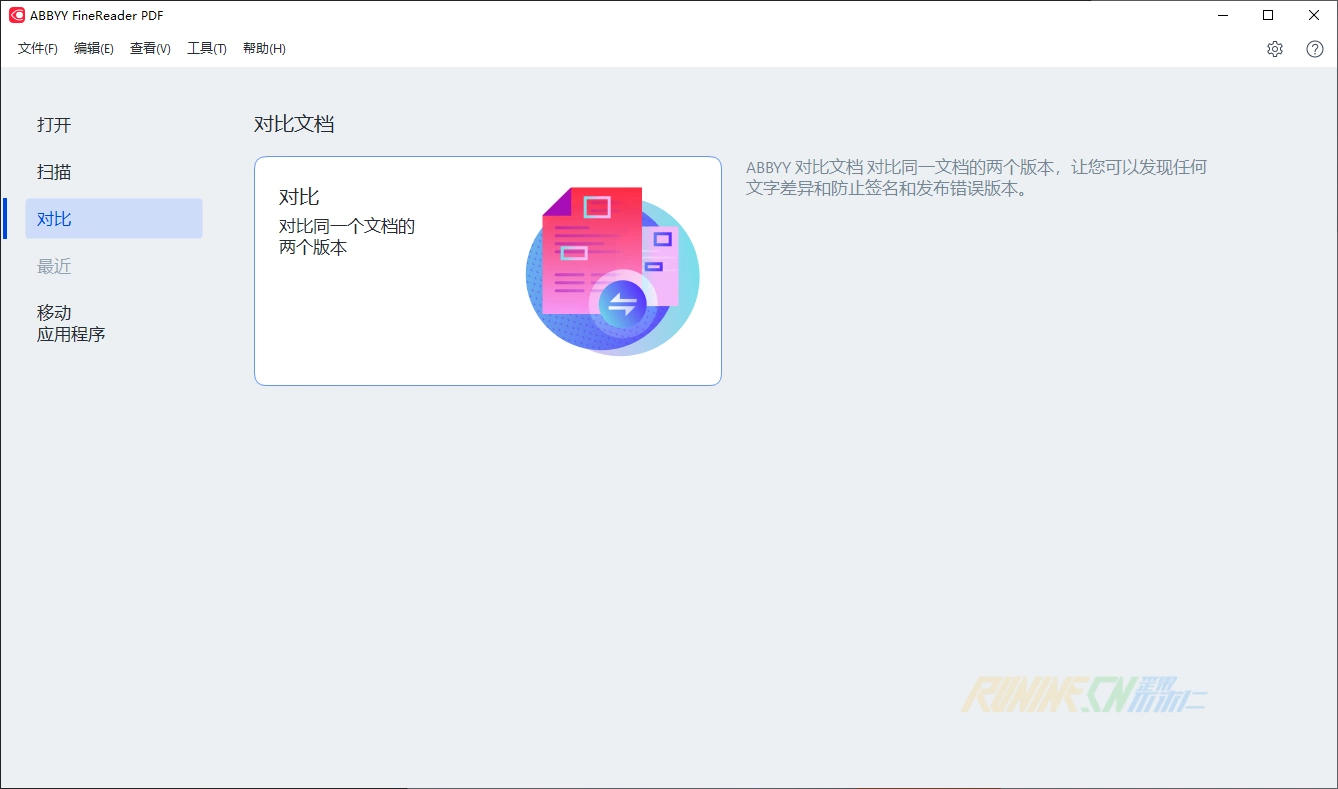Open the settings gear icon
This screenshot has width=1338, height=789.
pos(1274,49)
